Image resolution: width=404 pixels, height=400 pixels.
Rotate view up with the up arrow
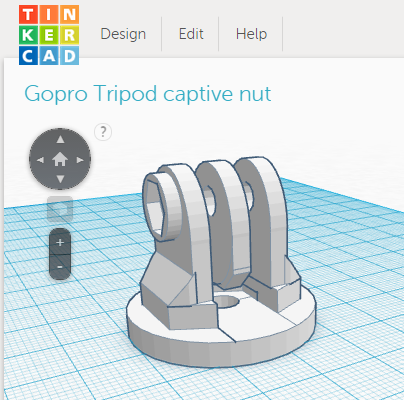[x=60, y=139]
